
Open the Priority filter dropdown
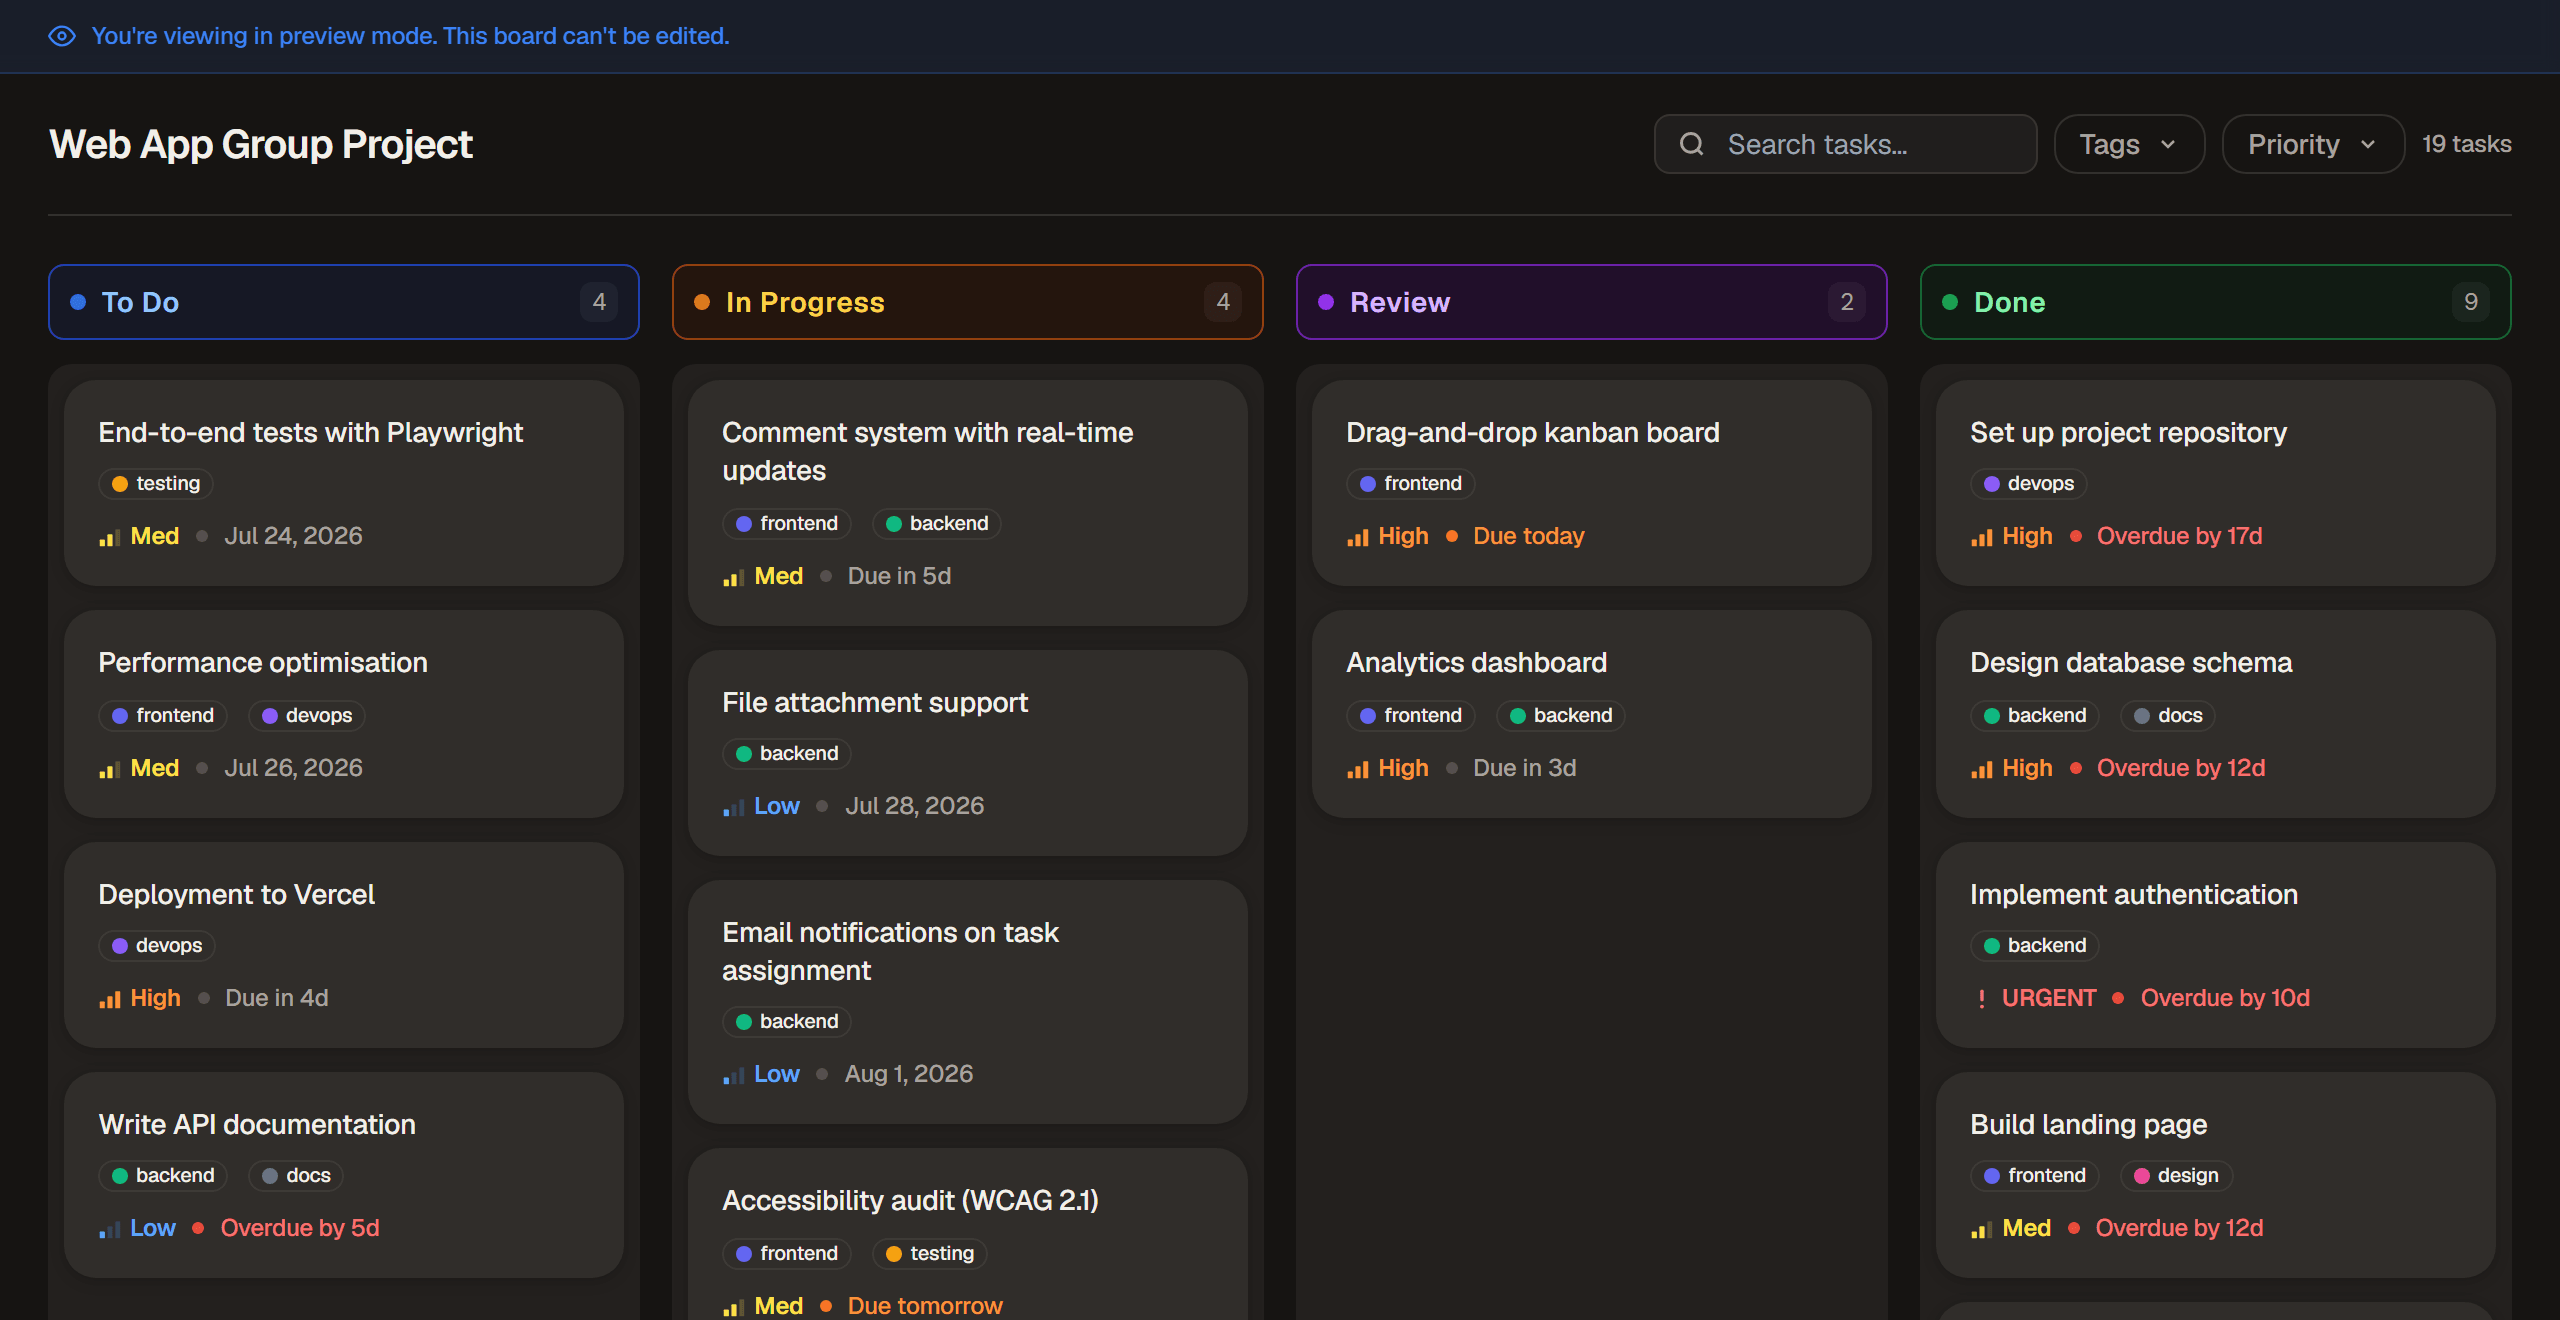[x=2313, y=144]
